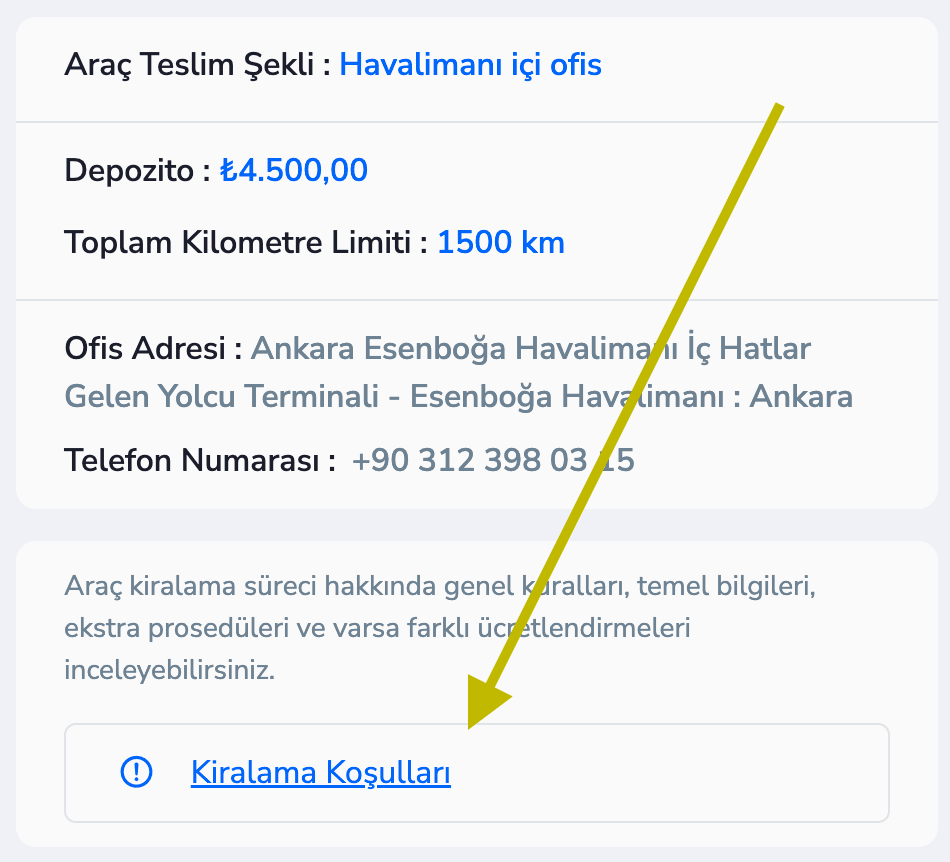
Task: Click inside the Kiralama Koşulları bordered container
Action: tap(476, 770)
